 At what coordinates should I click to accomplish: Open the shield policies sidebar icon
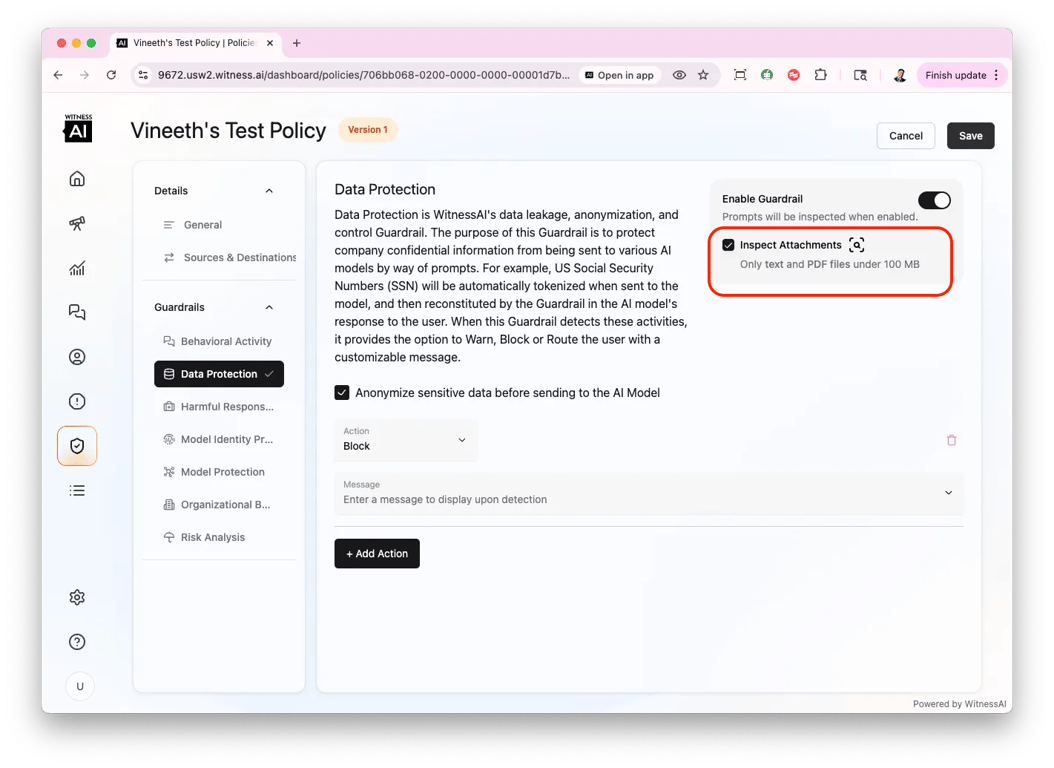click(x=77, y=445)
